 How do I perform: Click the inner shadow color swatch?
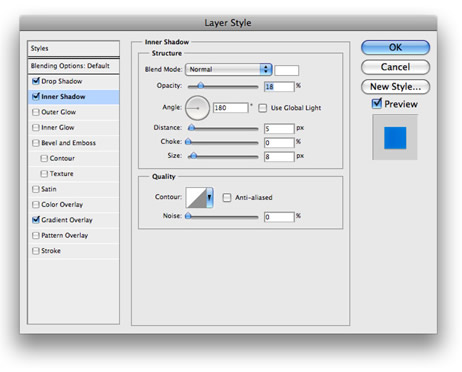click(x=287, y=70)
